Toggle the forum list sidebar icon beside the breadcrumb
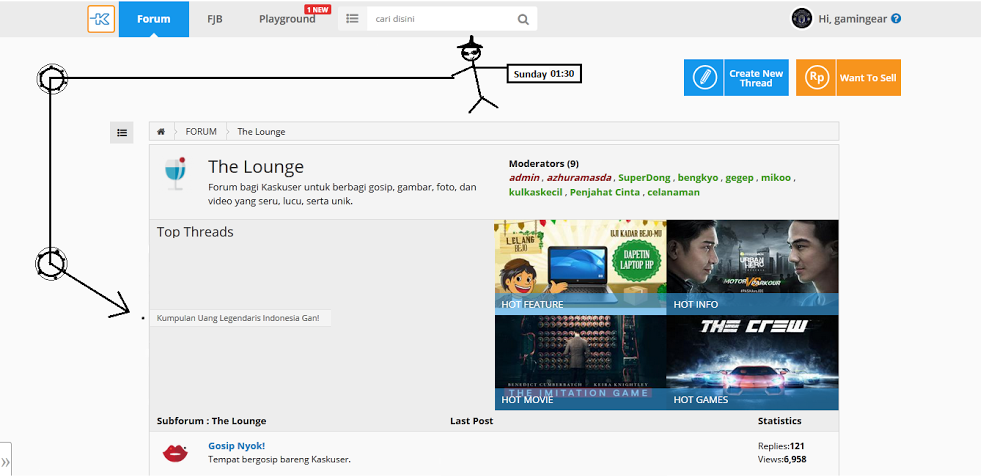Image resolution: width=982 pixels, height=476 pixels. point(122,132)
